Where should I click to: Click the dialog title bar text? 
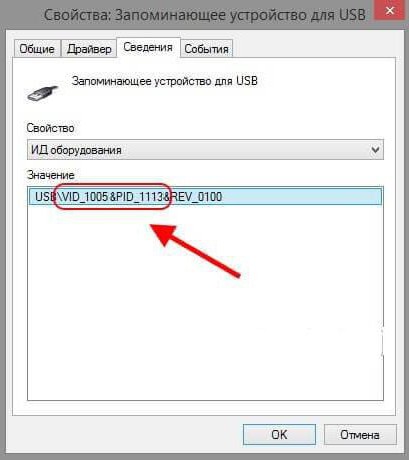pyautogui.click(x=204, y=15)
